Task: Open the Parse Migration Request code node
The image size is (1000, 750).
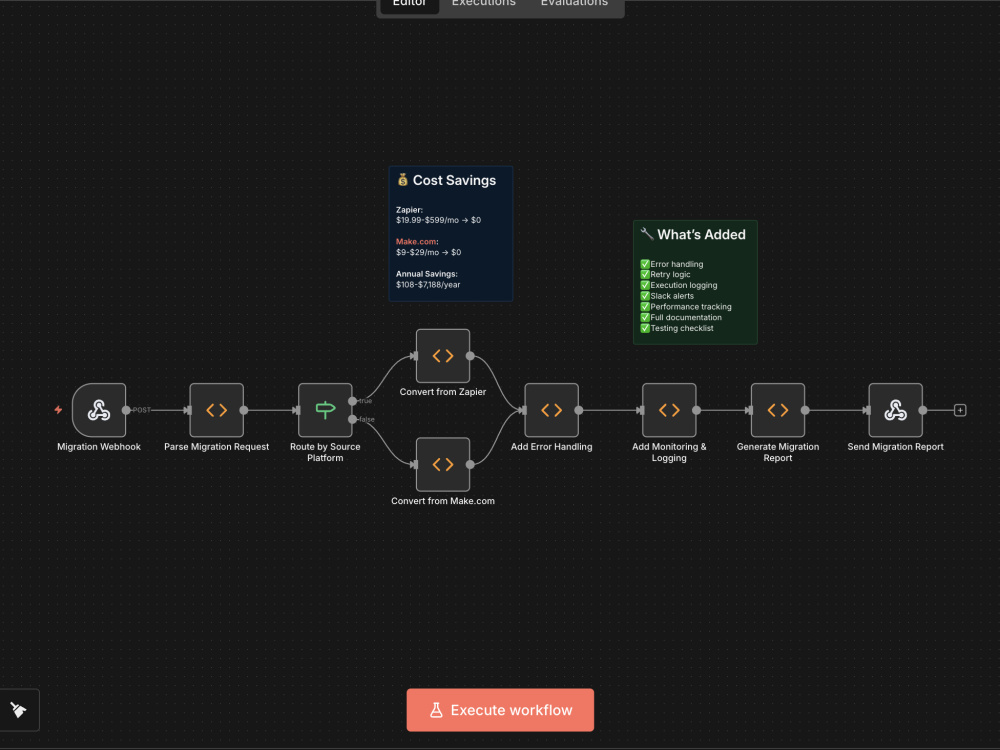Action: (x=216, y=410)
